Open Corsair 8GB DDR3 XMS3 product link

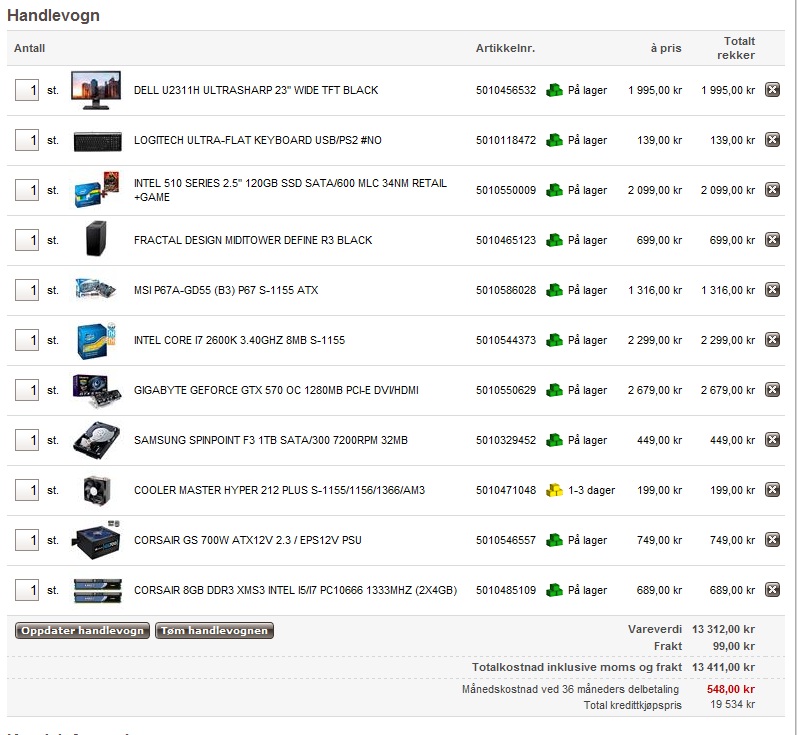tap(295, 590)
